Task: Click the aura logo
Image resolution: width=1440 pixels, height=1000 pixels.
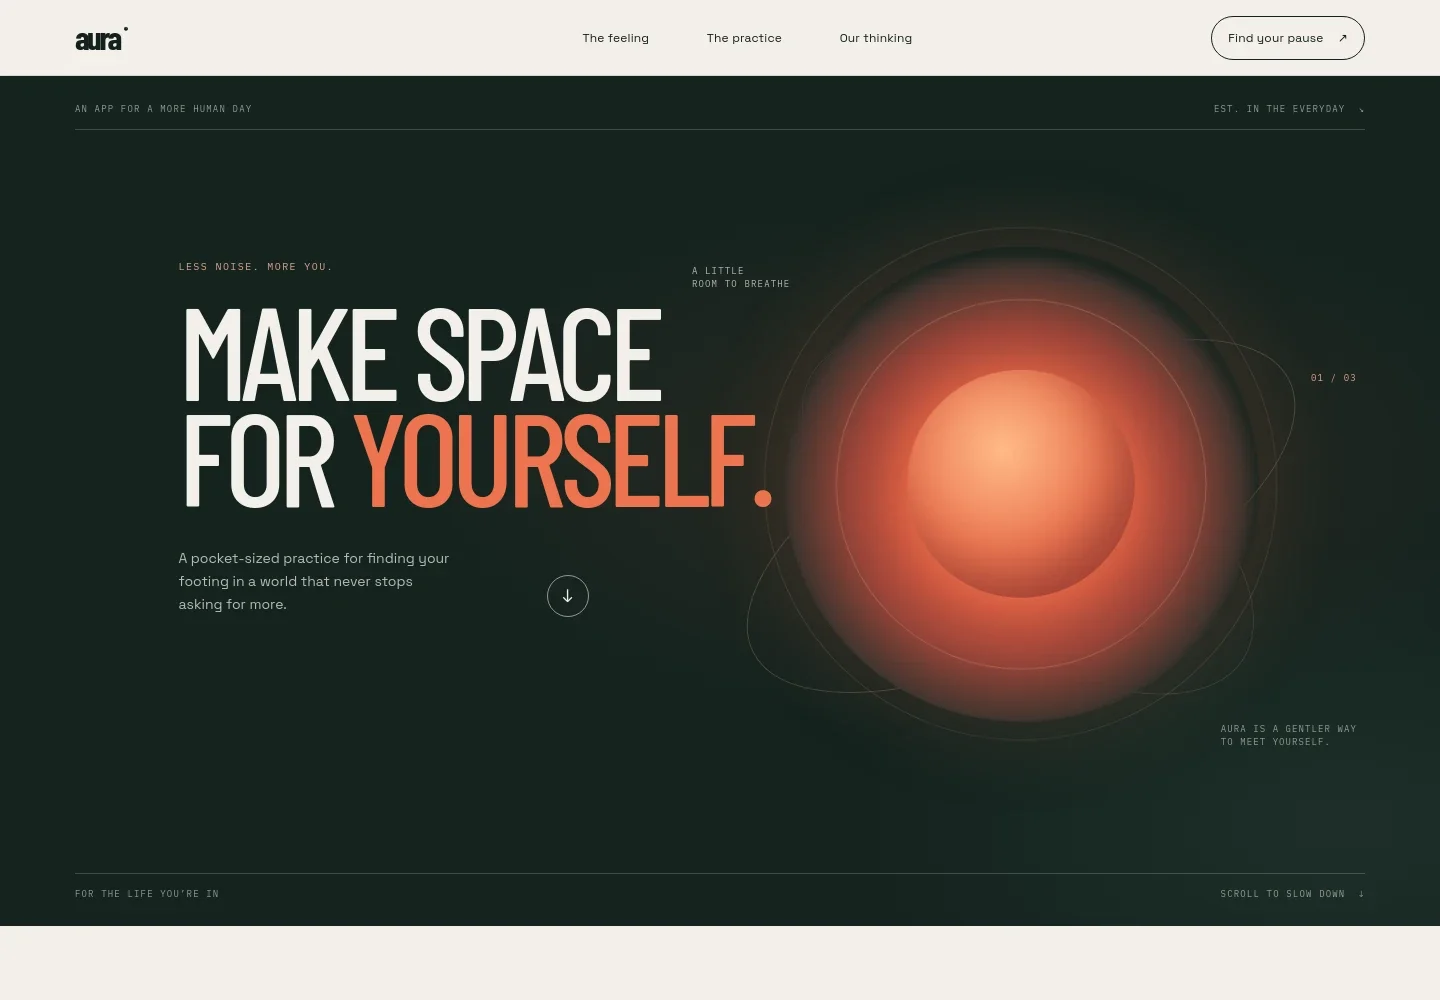Action: [101, 39]
